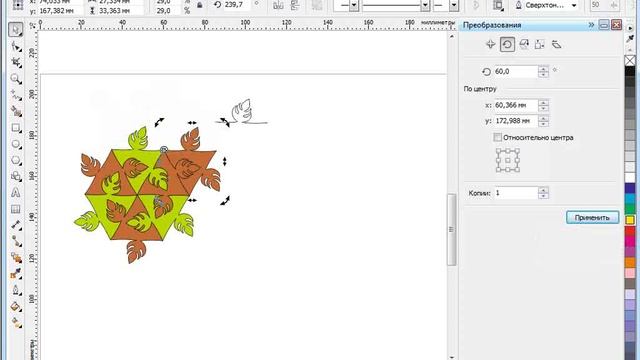640x360 pixels.
Task: Click the x center field 60,366 мм
Action: pos(516,105)
